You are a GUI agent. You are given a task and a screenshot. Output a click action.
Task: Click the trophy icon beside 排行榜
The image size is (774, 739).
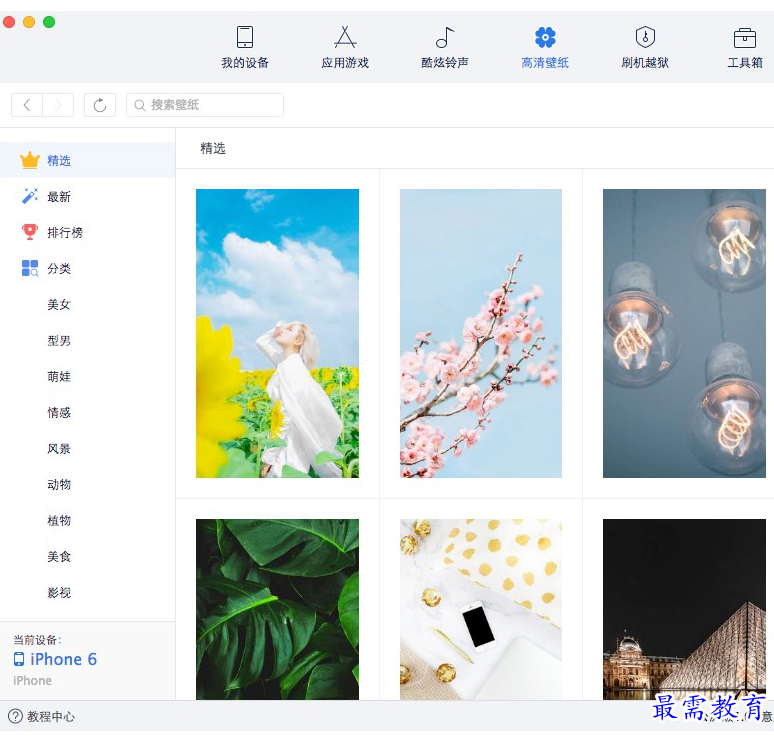[30, 232]
